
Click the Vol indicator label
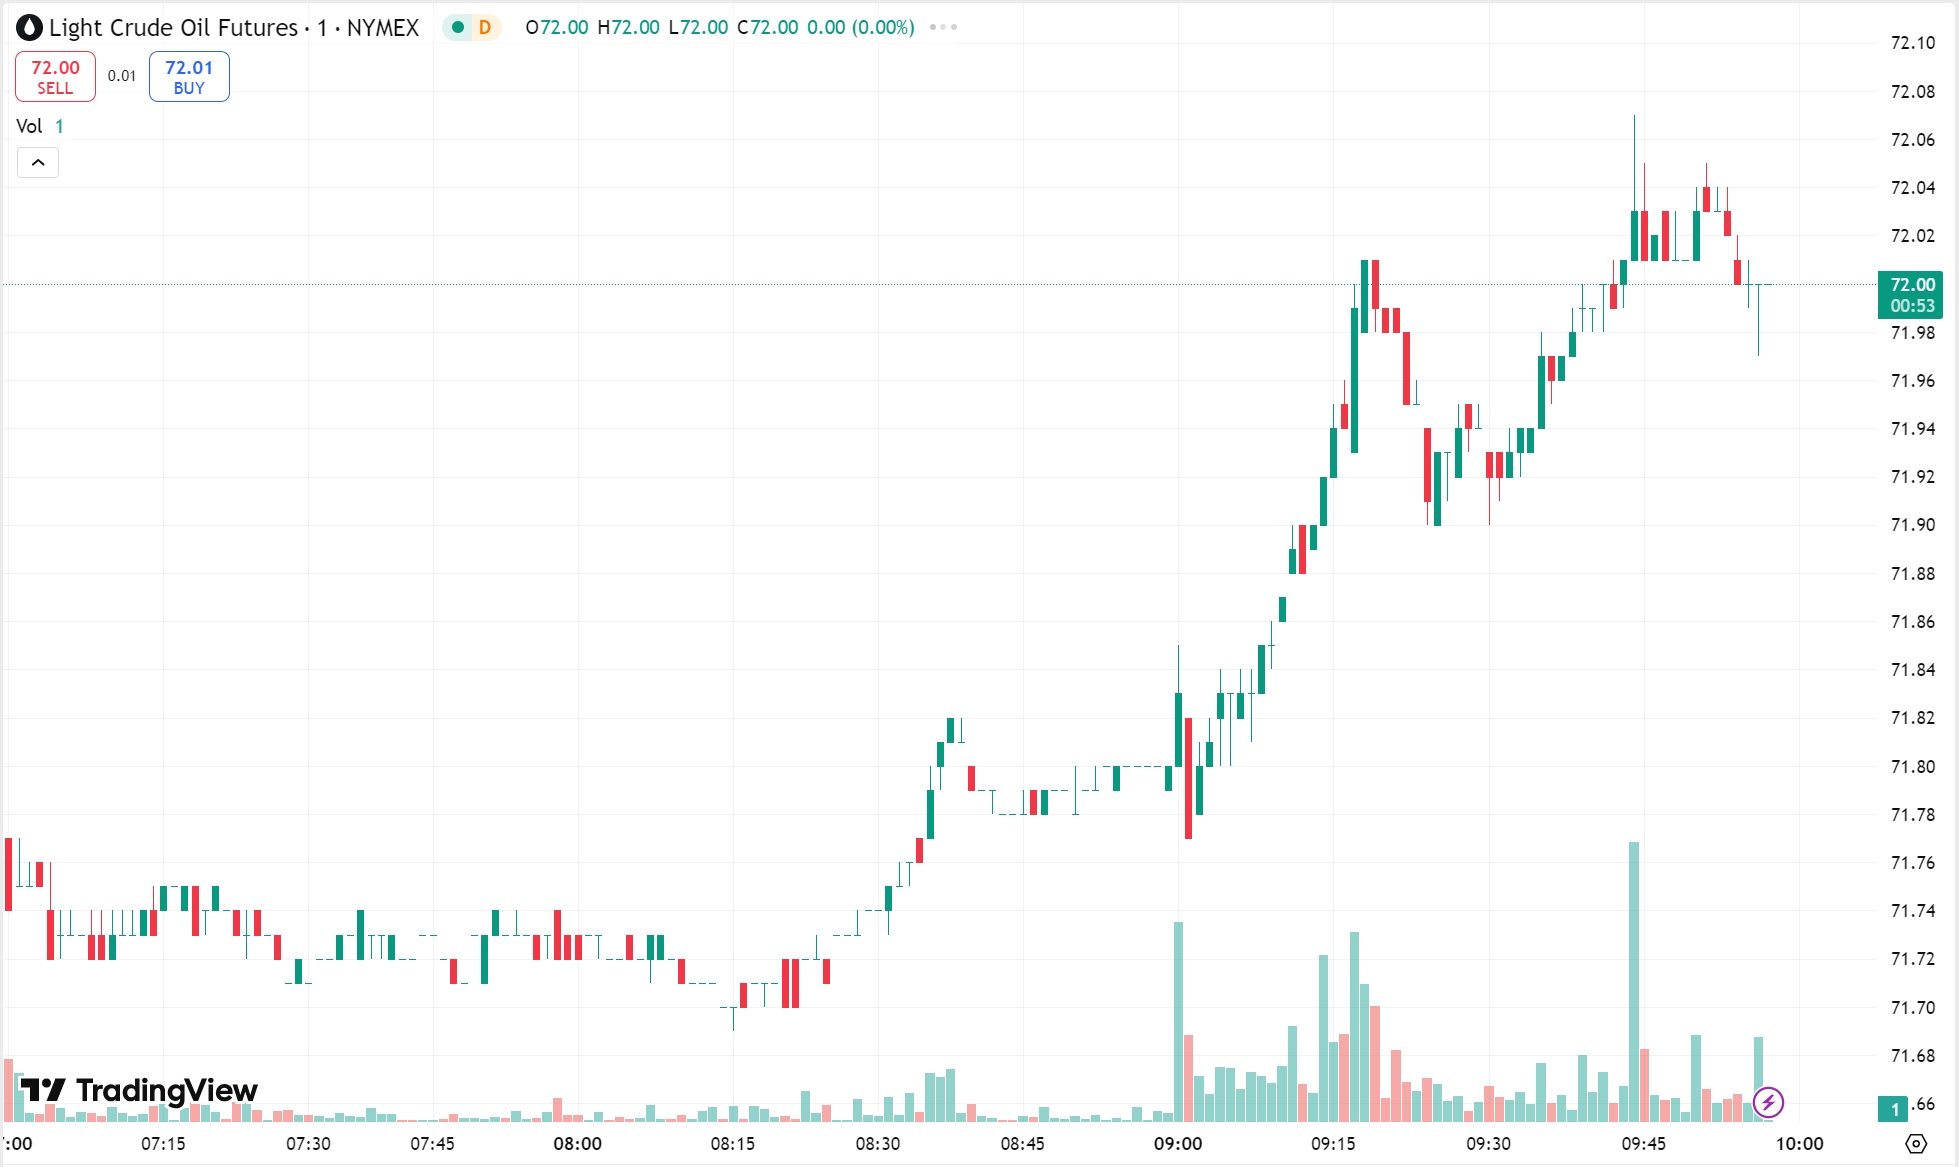(x=29, y=126)
